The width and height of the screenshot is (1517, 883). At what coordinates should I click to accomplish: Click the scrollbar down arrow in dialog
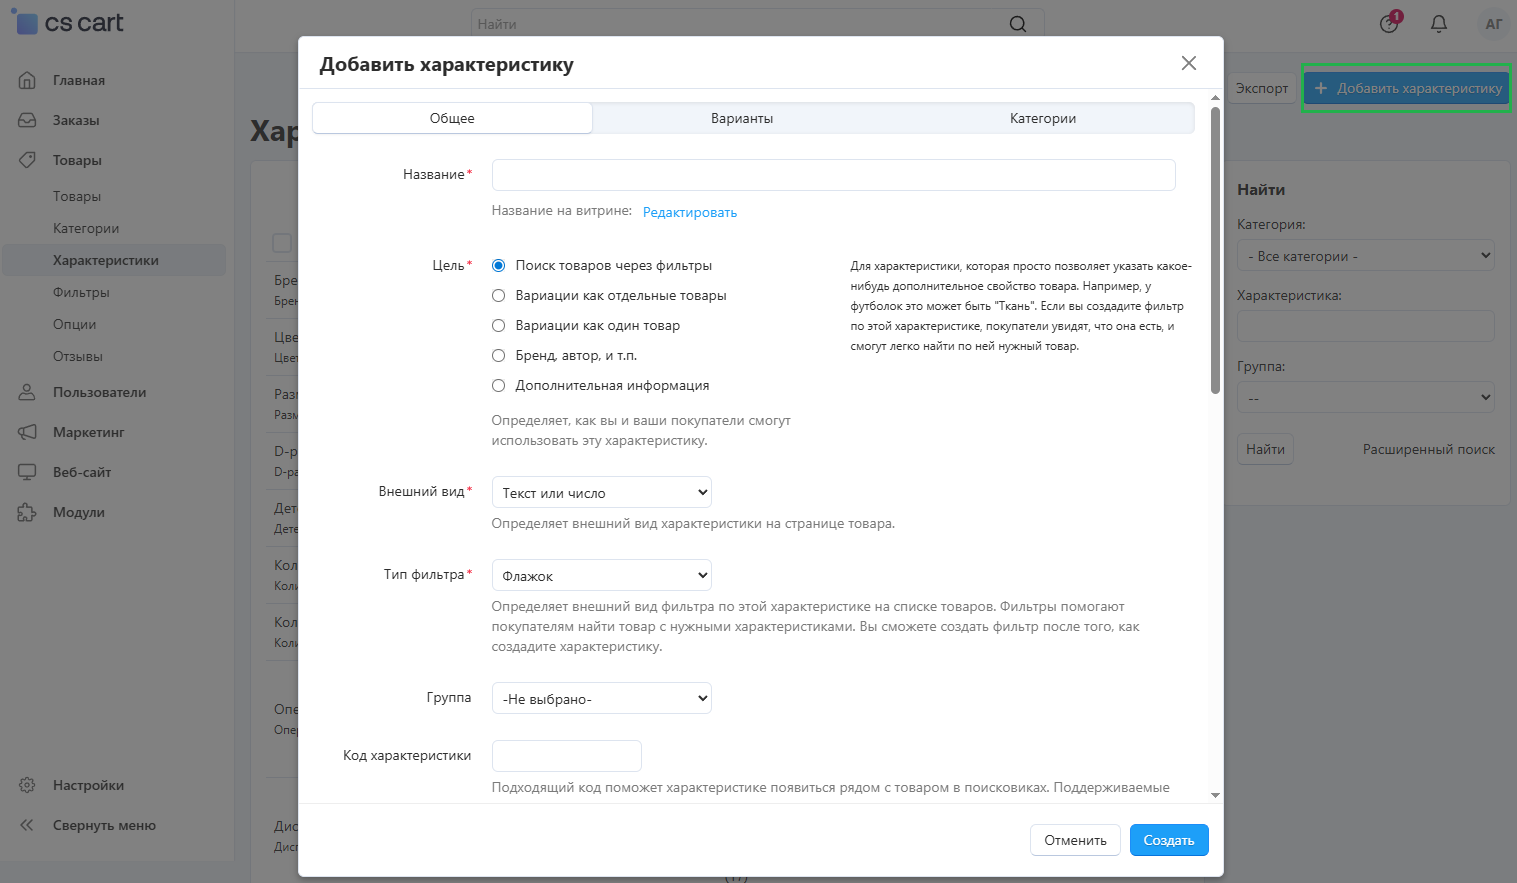[1215, 795]
